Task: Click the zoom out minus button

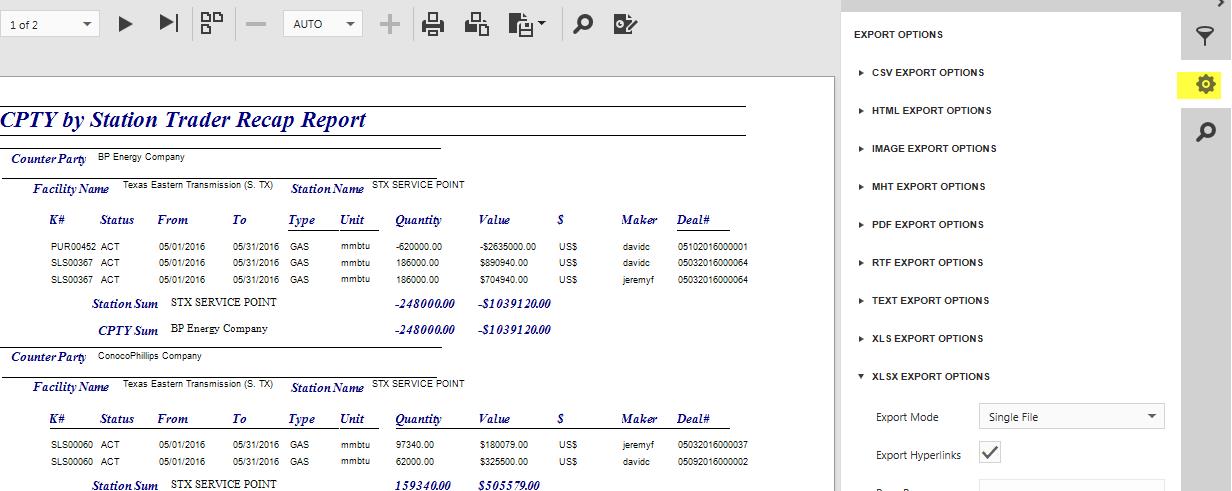Action: (x=256, y=24)
